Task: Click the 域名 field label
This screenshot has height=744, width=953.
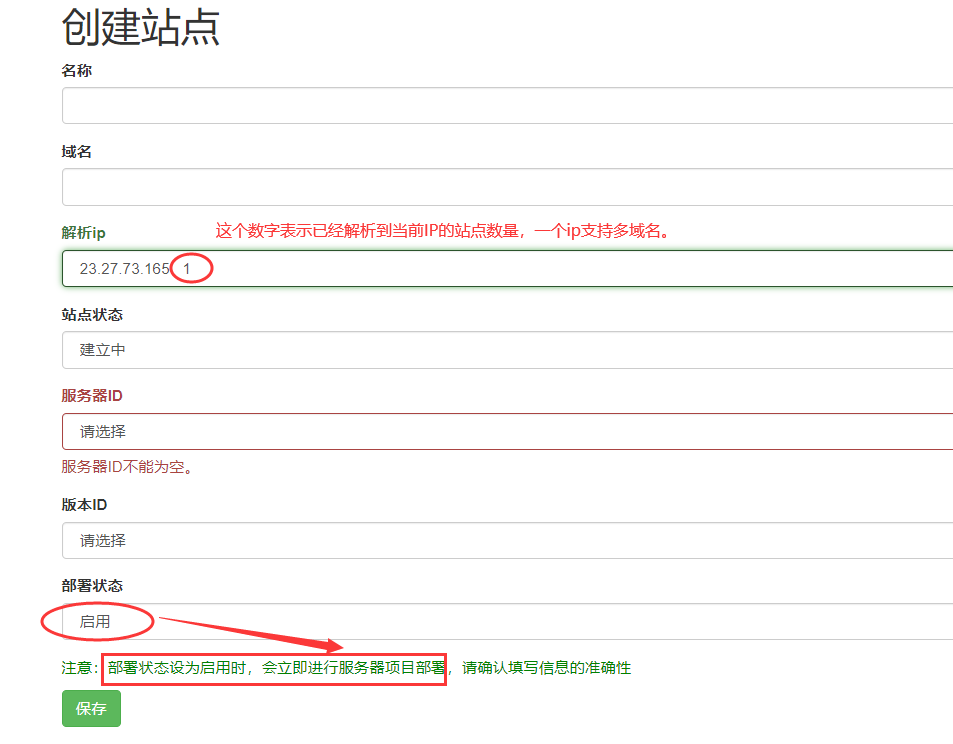Action: [x=77, y=152]
